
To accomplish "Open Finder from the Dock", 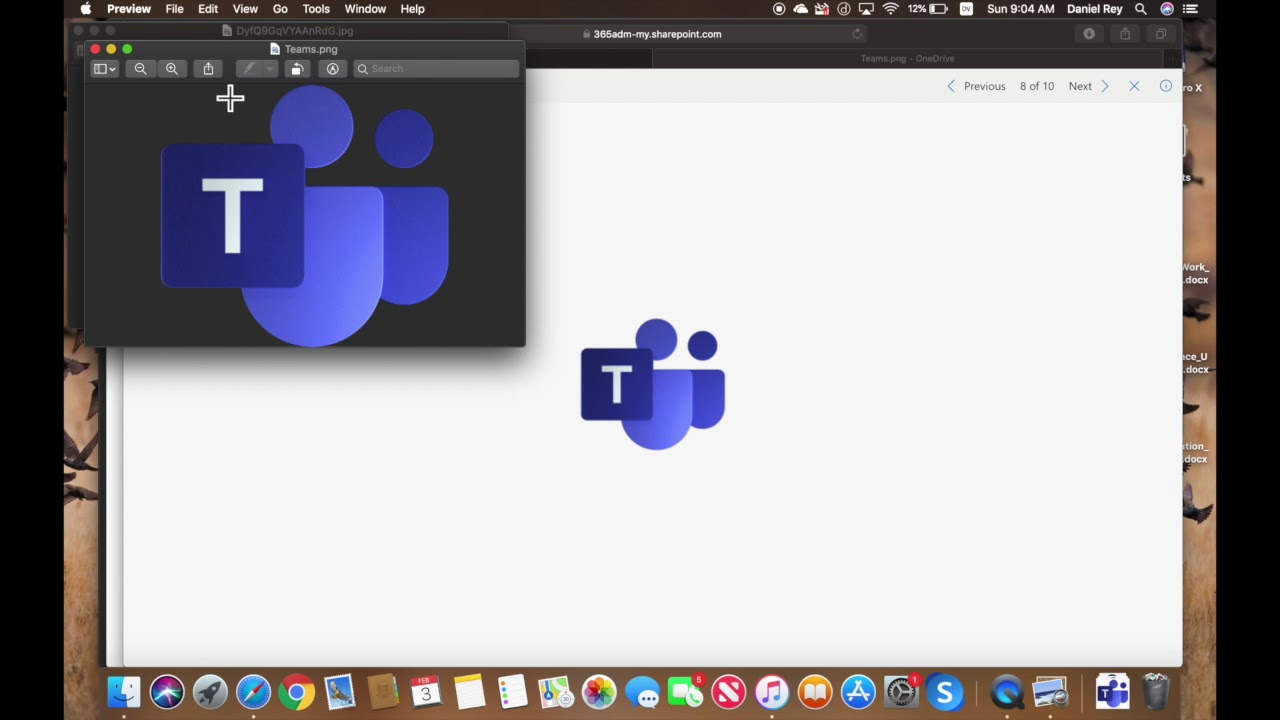I will [124, 691].
